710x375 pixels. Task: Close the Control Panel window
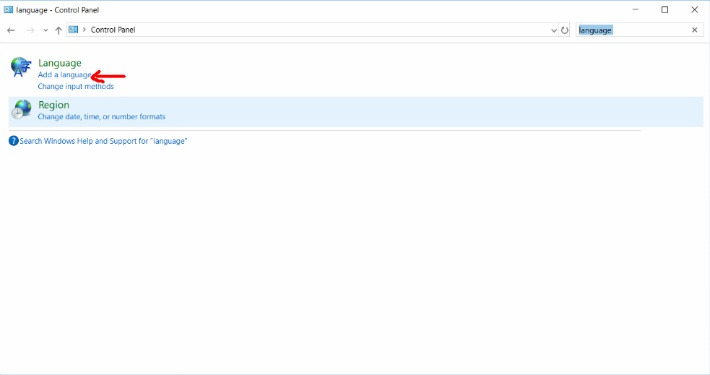click(x=694, y=10)
